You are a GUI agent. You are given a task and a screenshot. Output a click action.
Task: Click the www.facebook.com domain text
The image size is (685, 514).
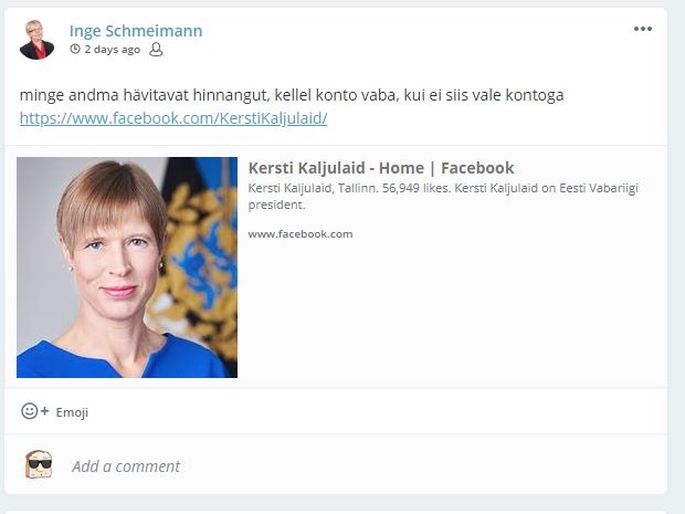click(x=301, y=234)
